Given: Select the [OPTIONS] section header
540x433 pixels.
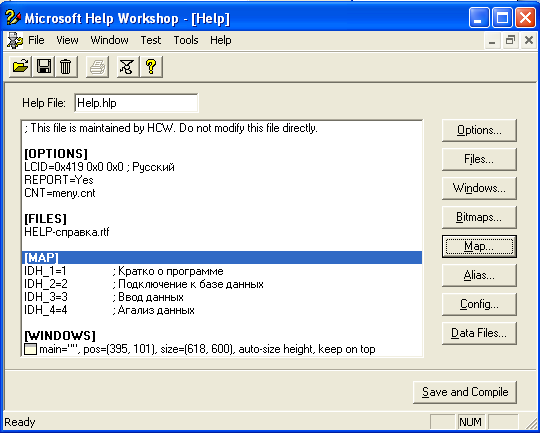Looking at the screenshot, I should coord(56,153).
